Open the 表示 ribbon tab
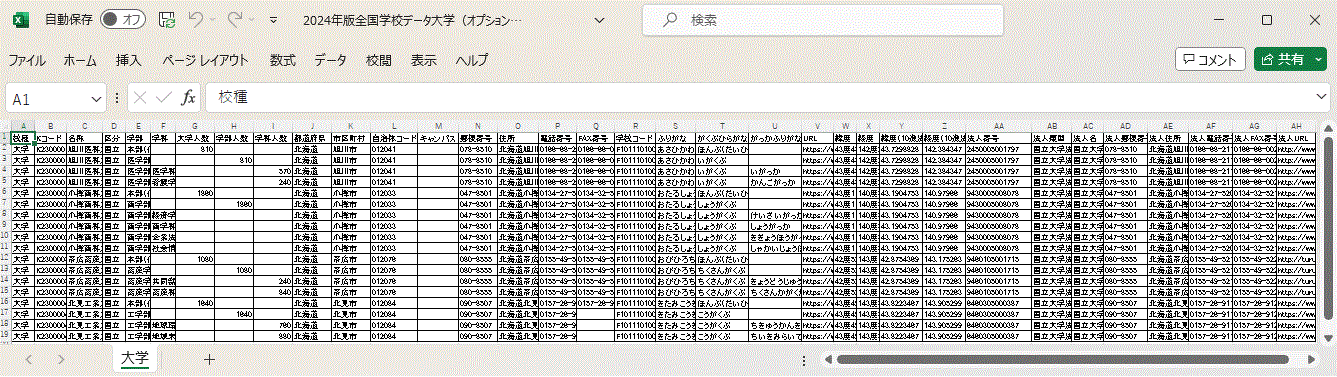1337x377 pixels. (424, 60)
